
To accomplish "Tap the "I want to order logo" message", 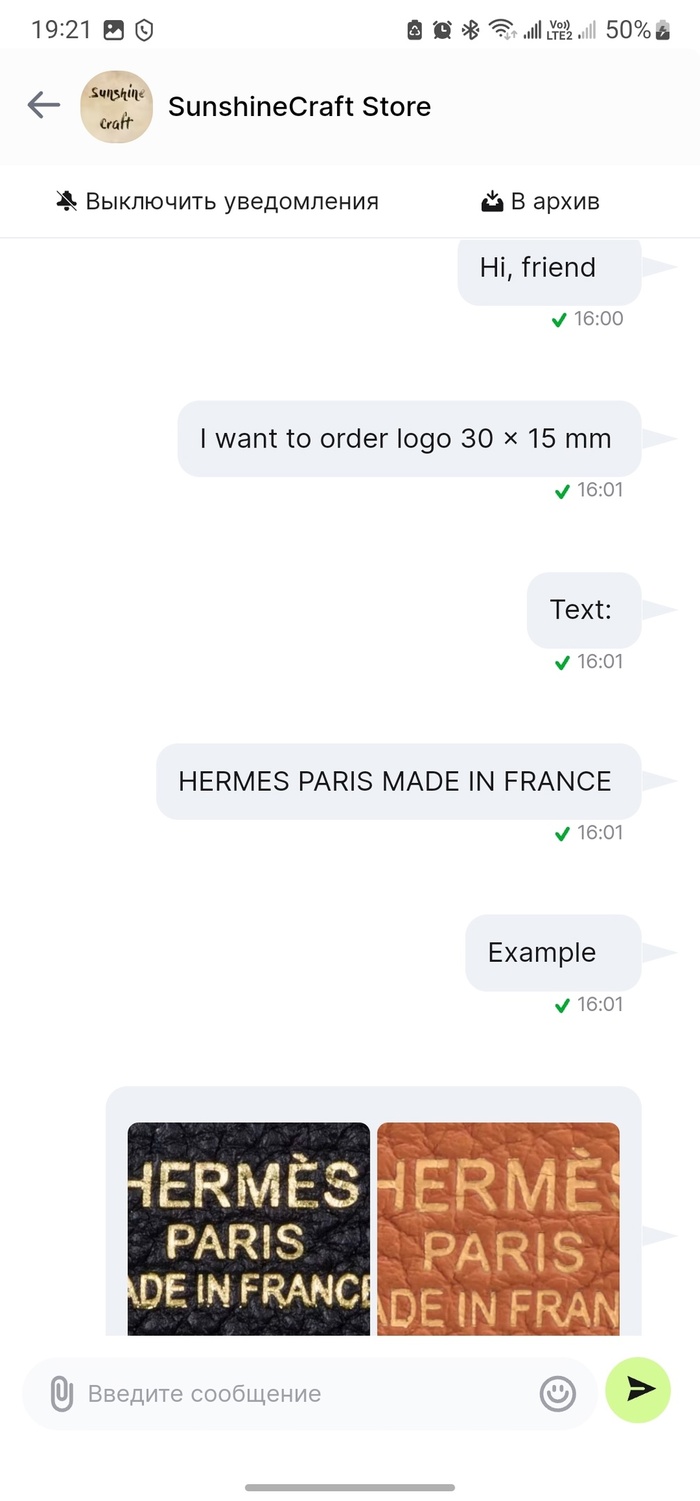I will (x=408, y=438).
